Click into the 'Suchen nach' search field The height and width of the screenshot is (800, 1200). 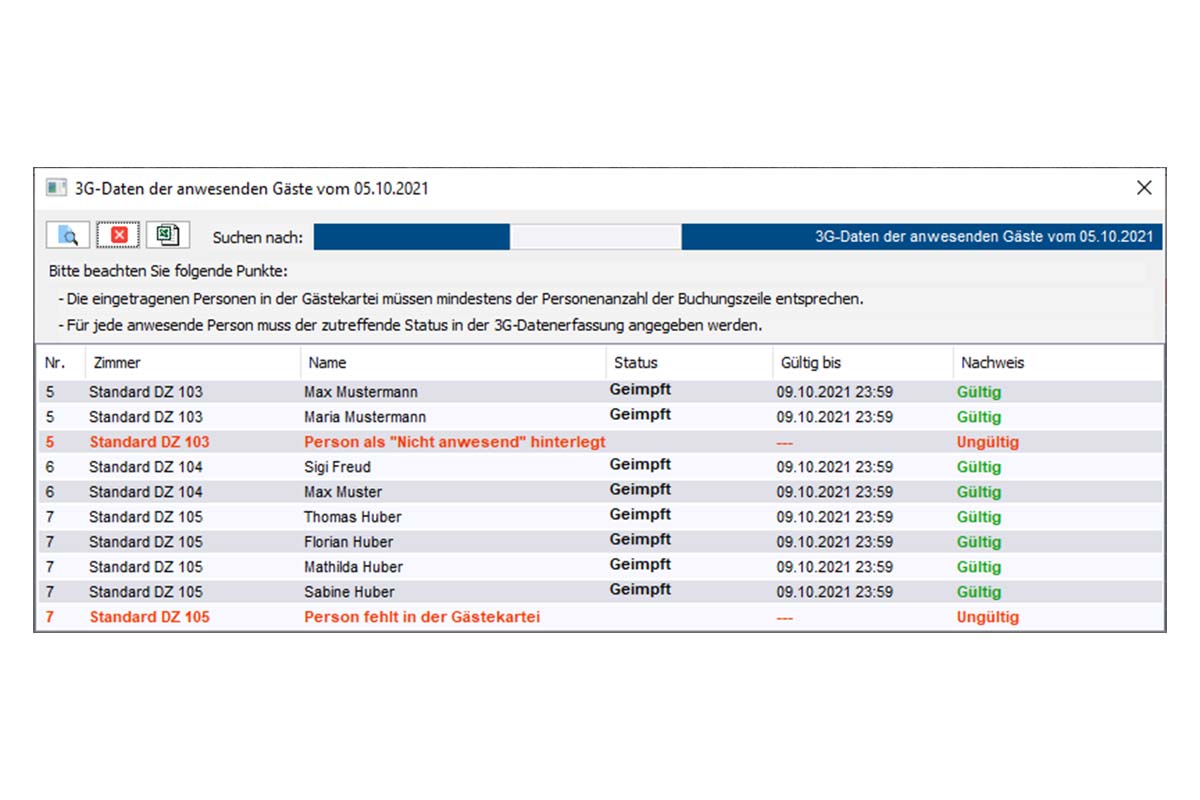click(595, 237)
